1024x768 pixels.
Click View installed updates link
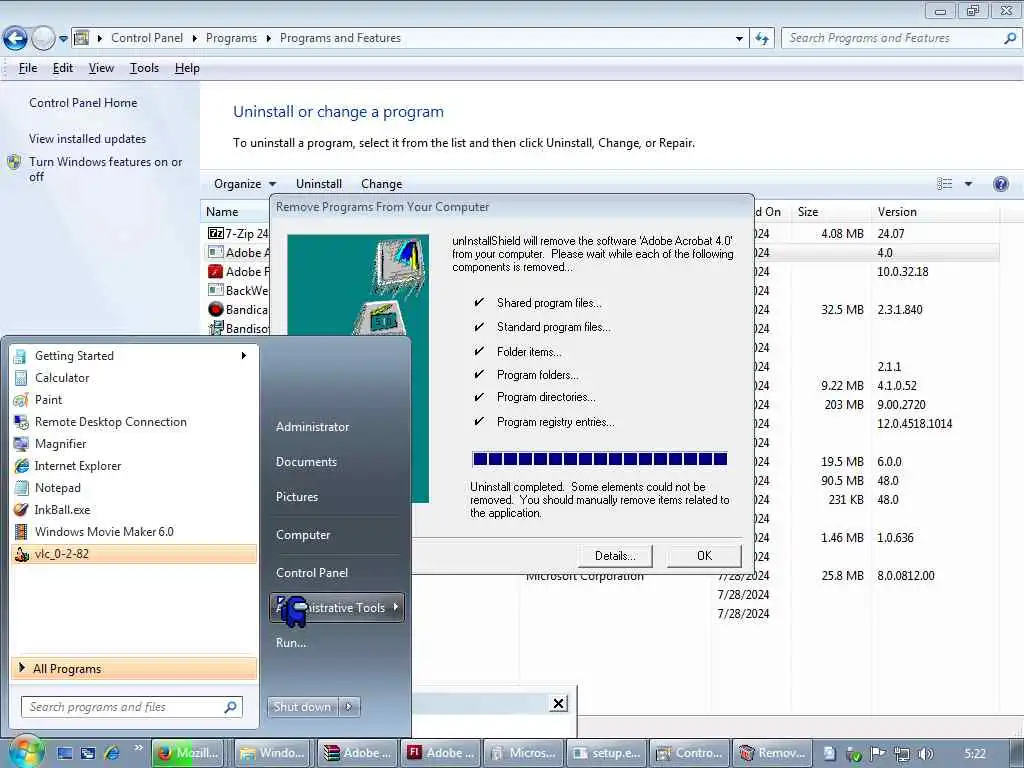88,138
